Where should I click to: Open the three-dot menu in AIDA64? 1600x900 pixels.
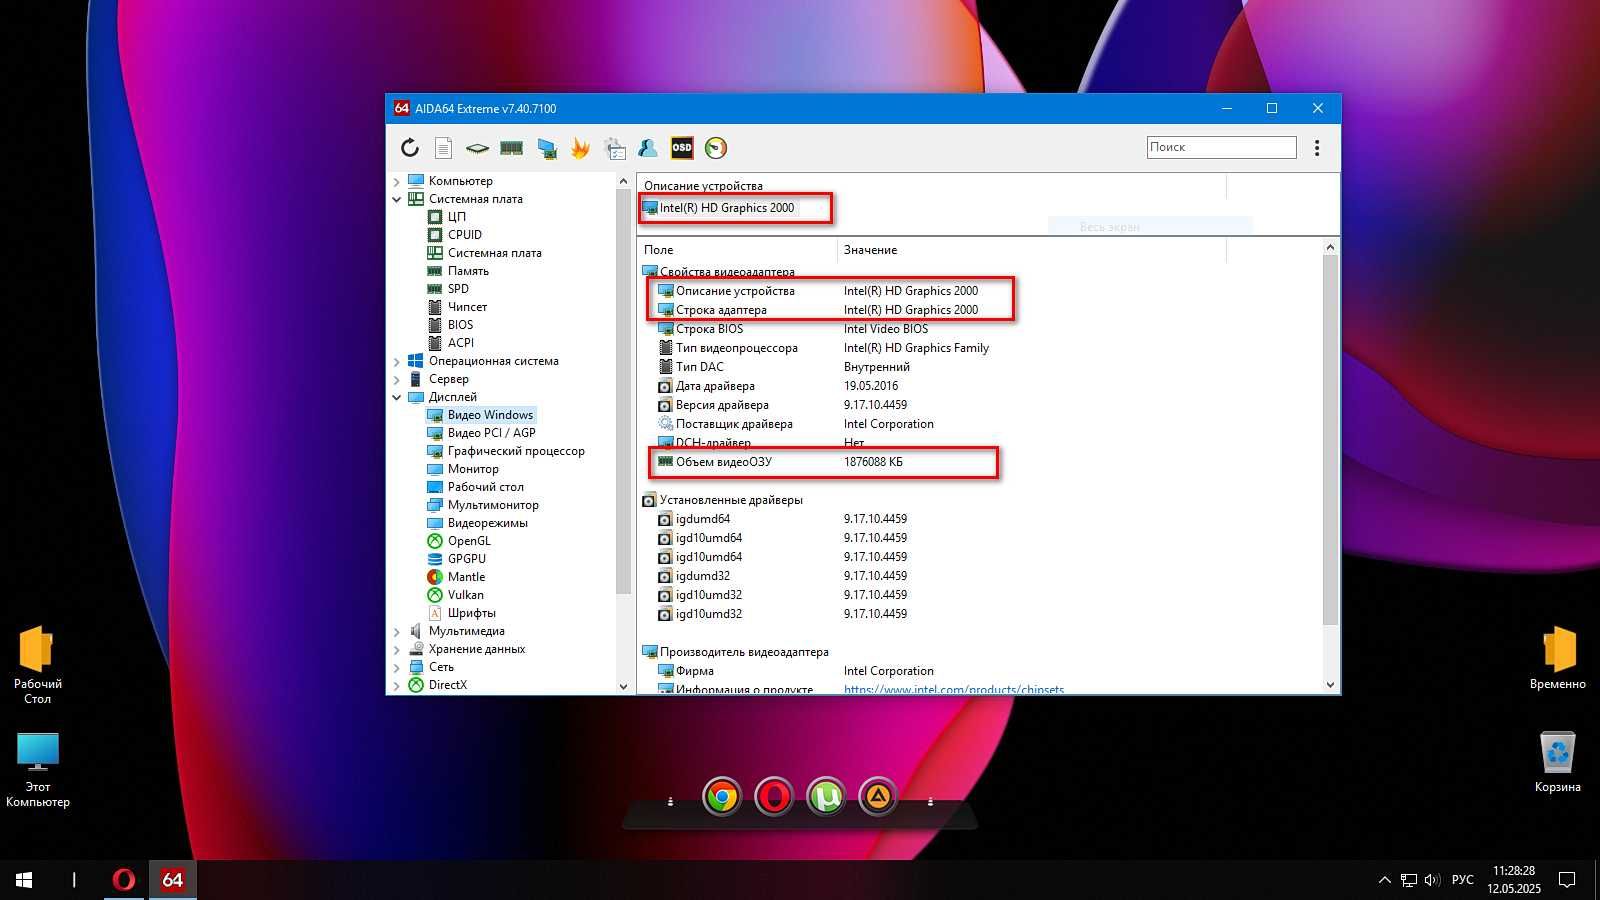click(x=1317, y=148)
